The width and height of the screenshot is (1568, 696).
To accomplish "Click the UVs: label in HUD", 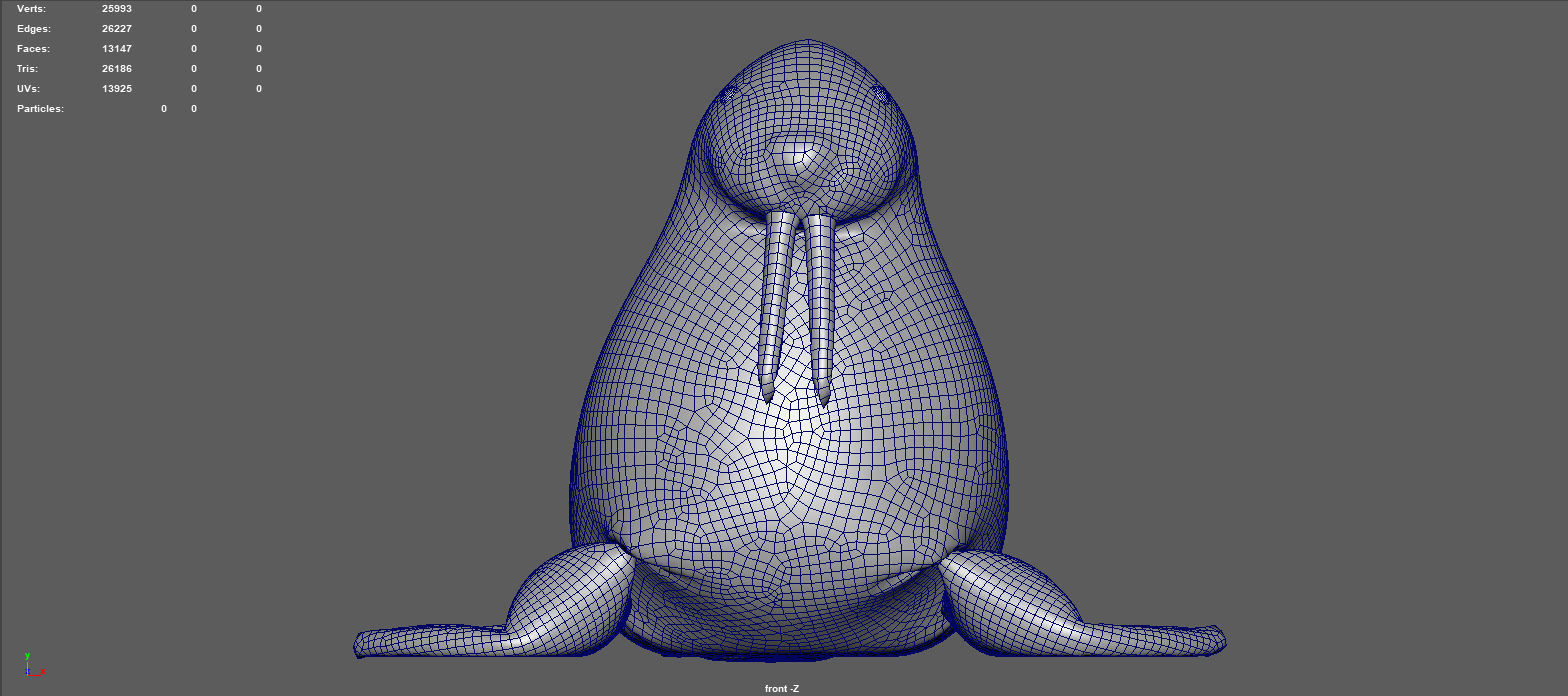I will (x=29, y=88).
